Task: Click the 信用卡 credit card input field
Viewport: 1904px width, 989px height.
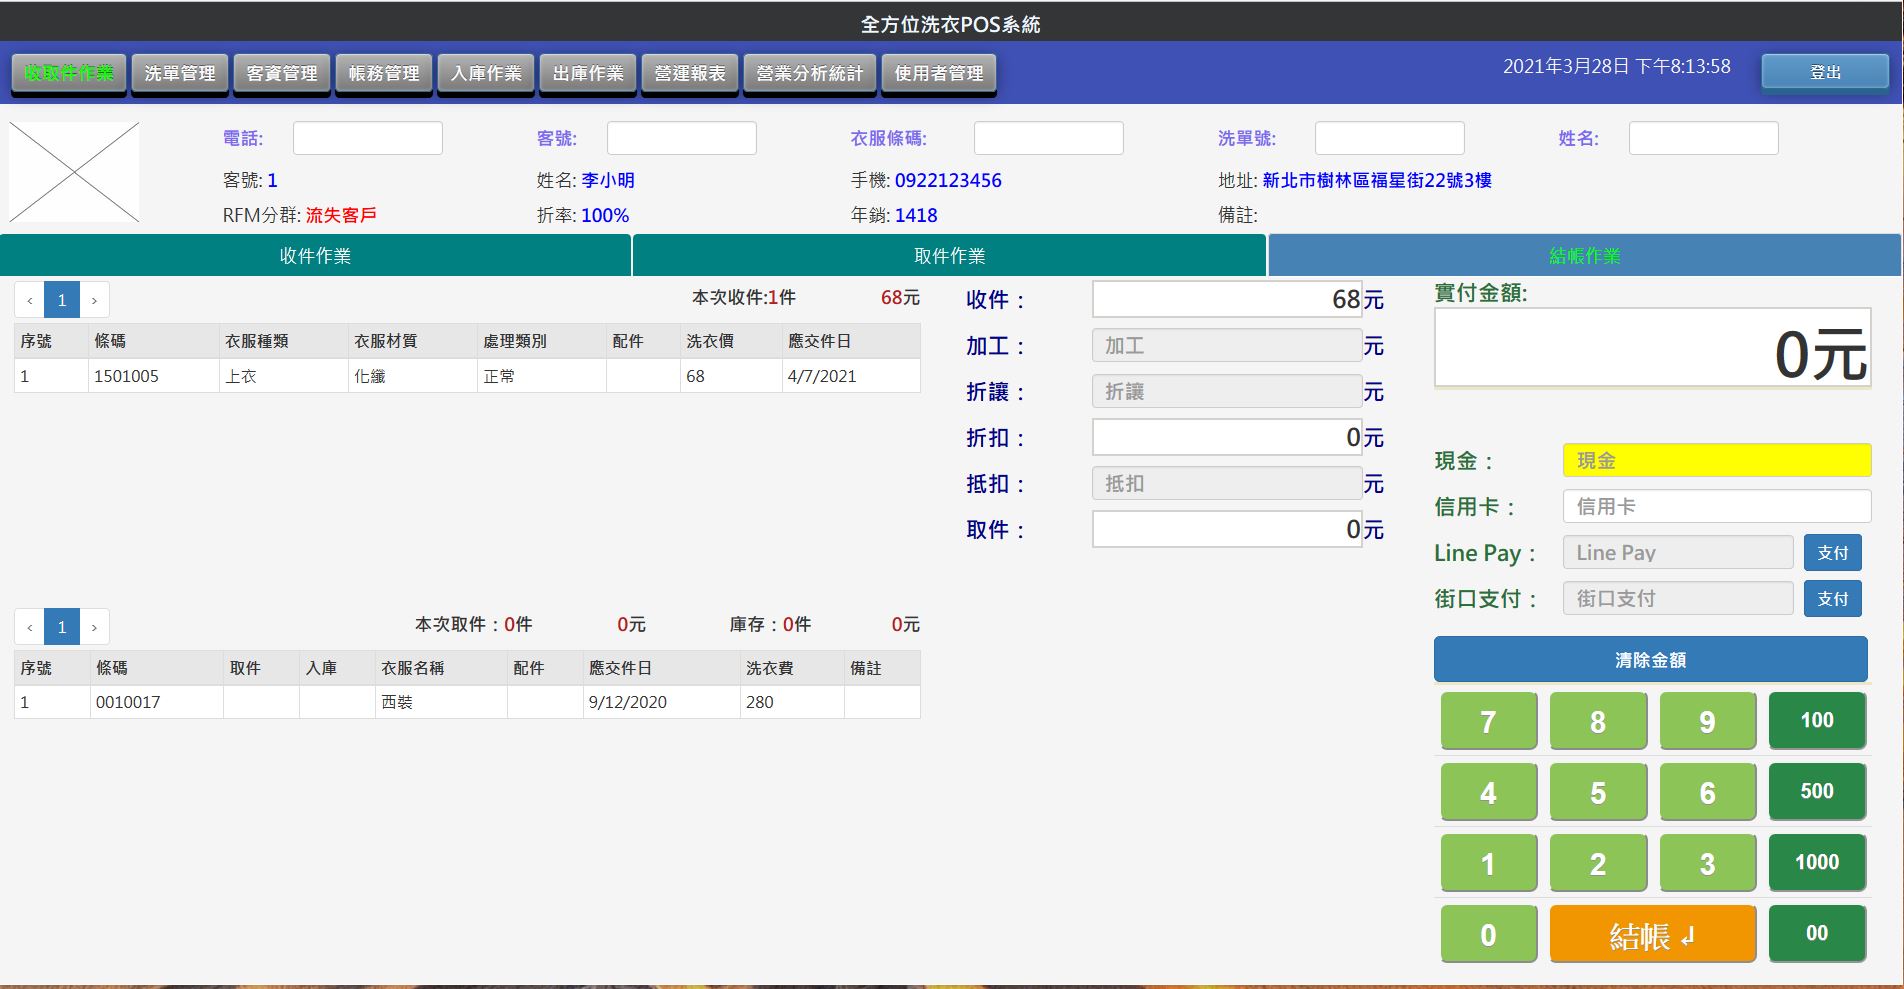Action: [x=1716, y=506]
